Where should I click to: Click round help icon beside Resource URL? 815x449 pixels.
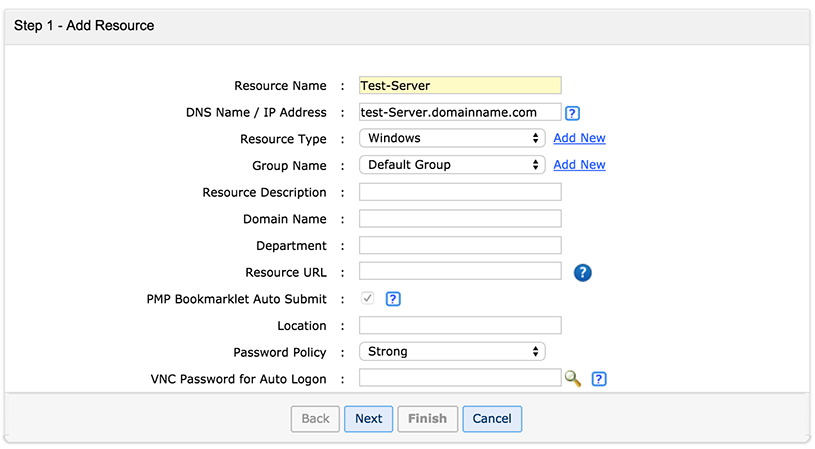583,272
